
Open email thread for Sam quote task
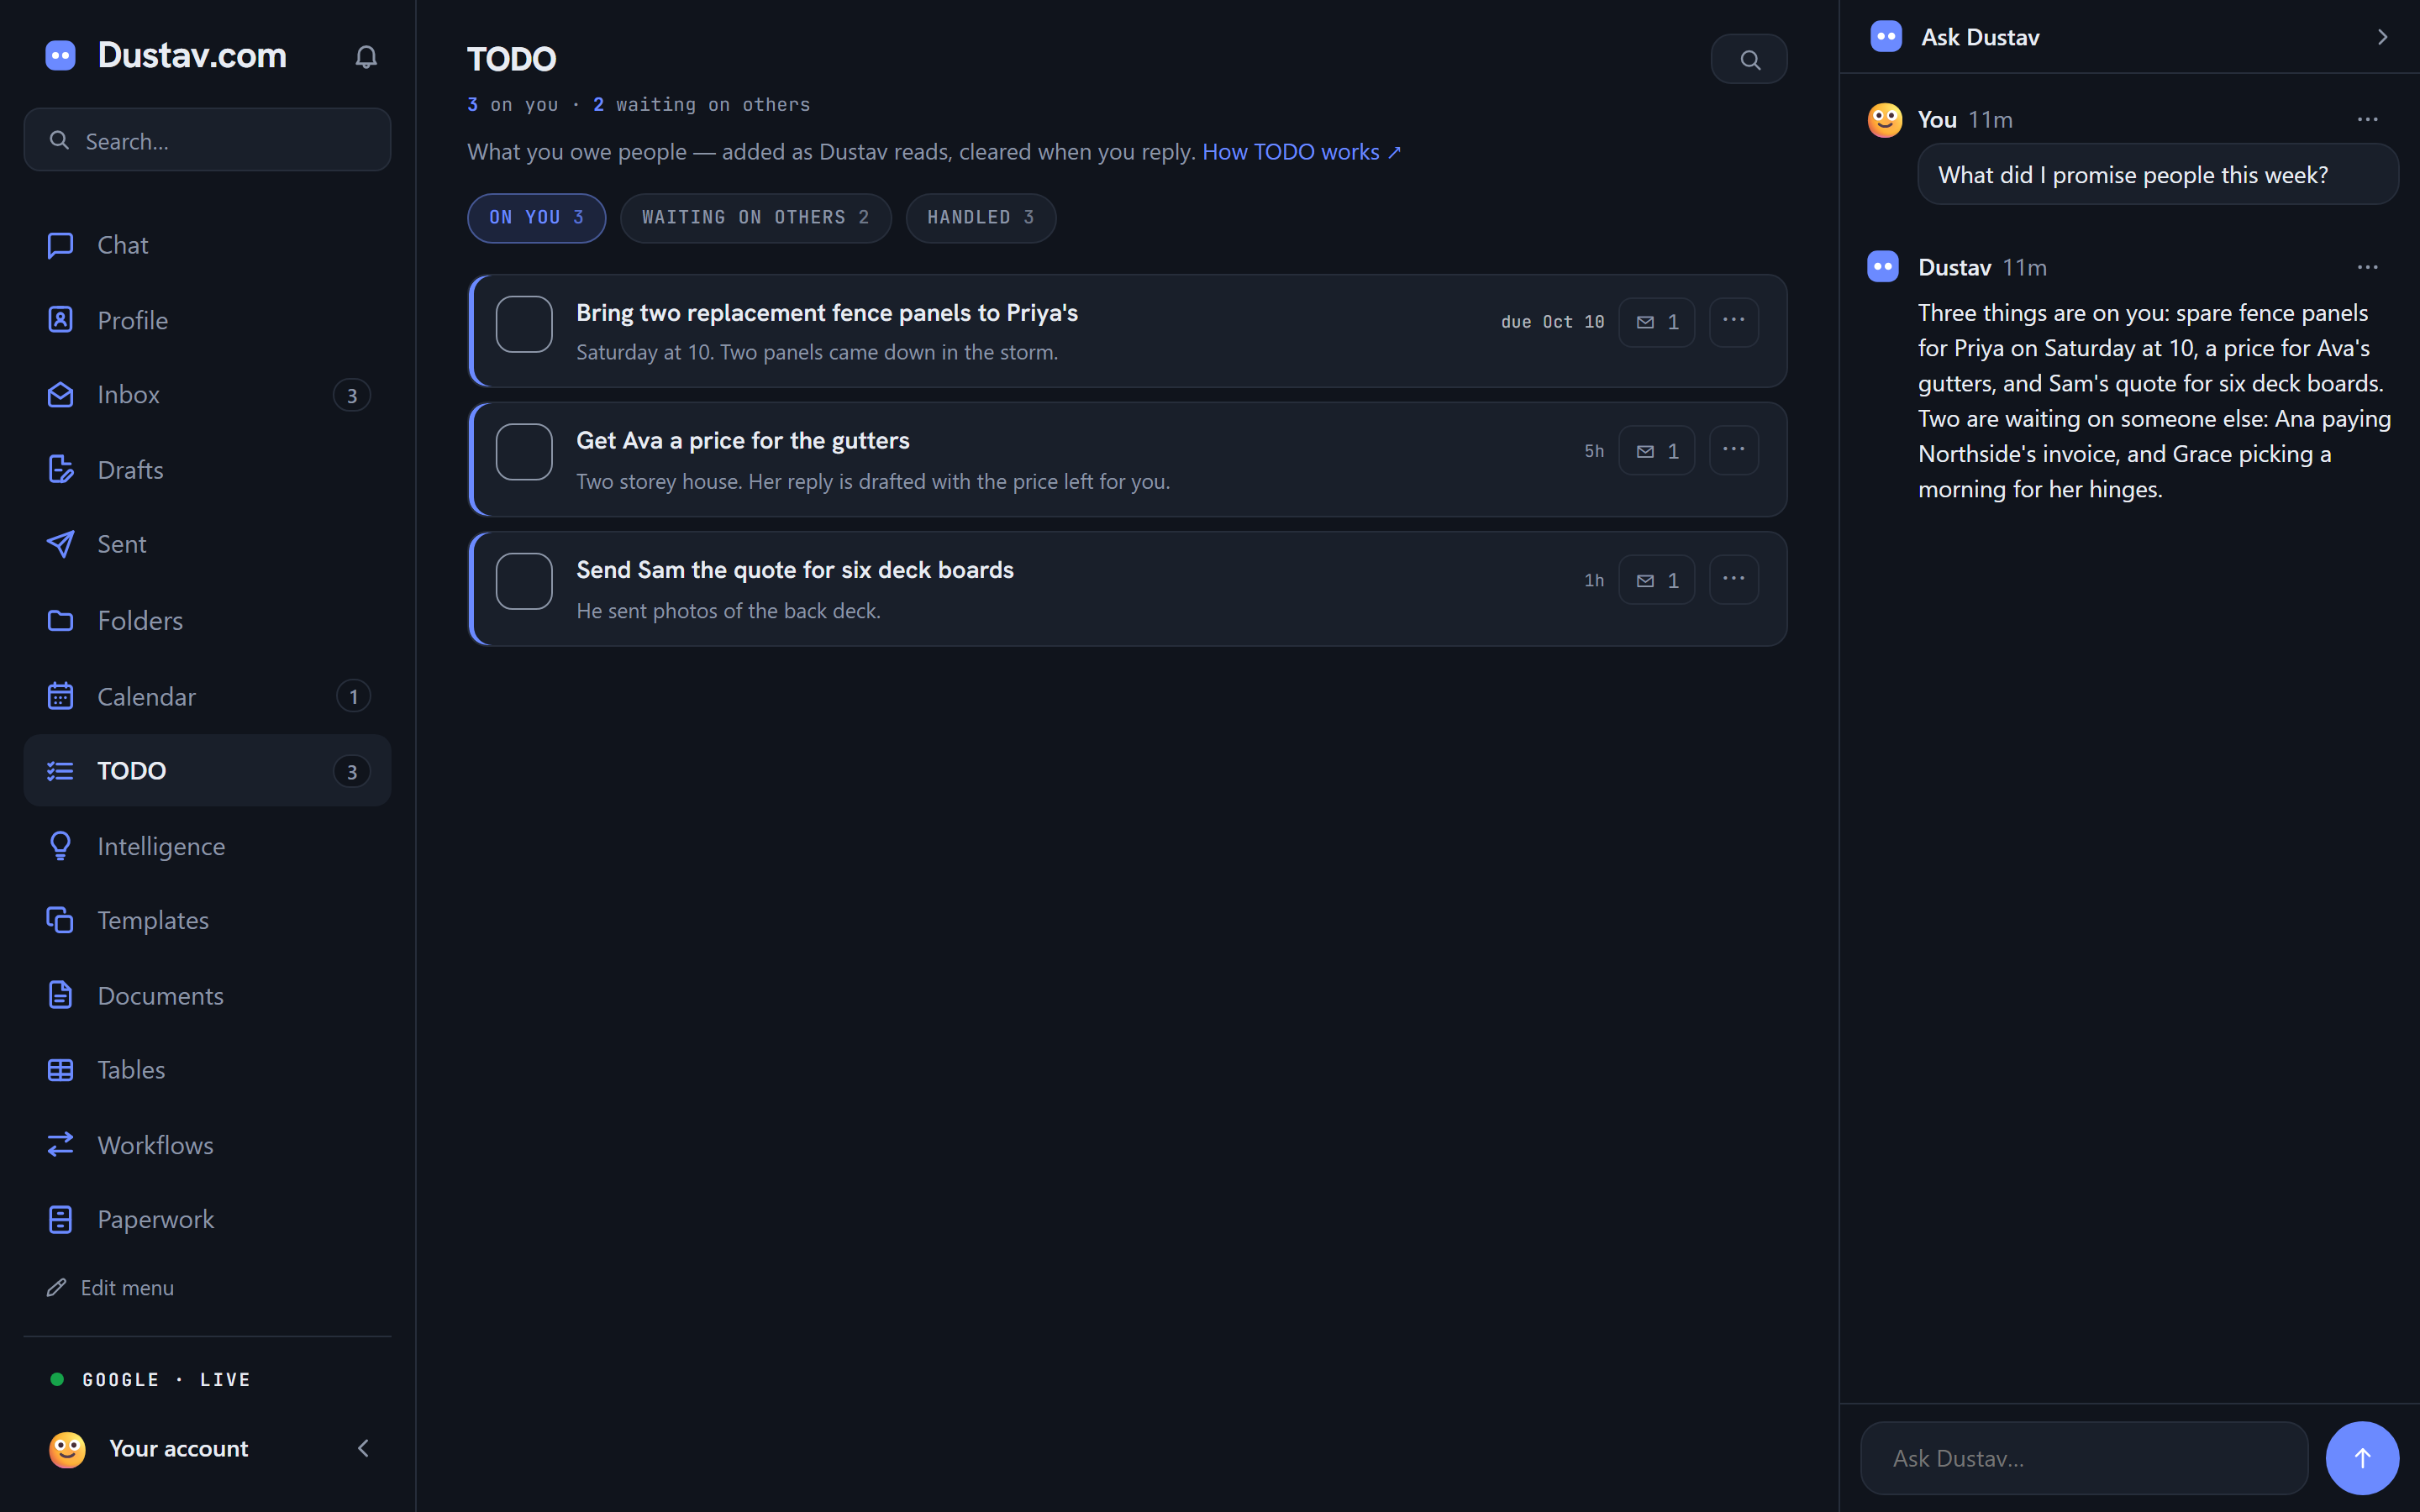click(x=1657, y=580)
